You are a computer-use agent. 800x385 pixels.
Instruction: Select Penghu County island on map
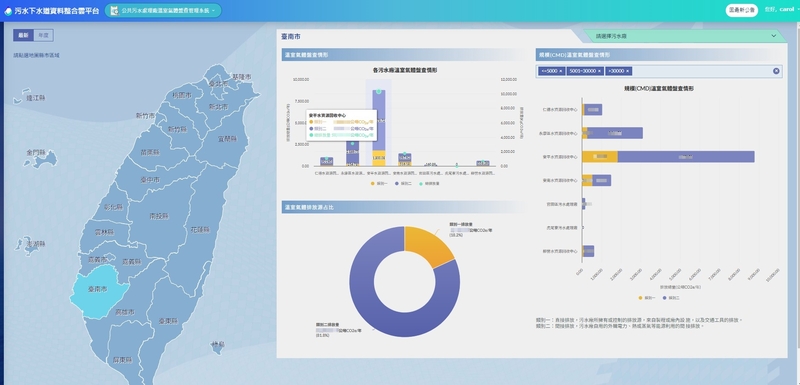click(x=28, y=245)
